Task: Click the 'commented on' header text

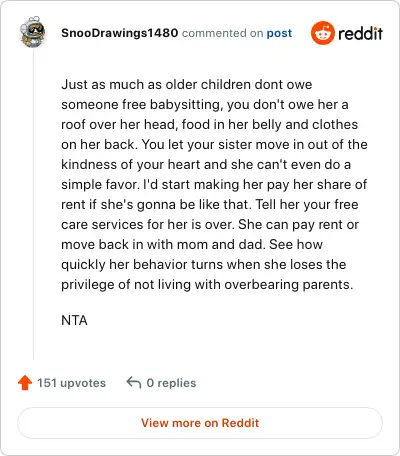Action: [223, 33]
